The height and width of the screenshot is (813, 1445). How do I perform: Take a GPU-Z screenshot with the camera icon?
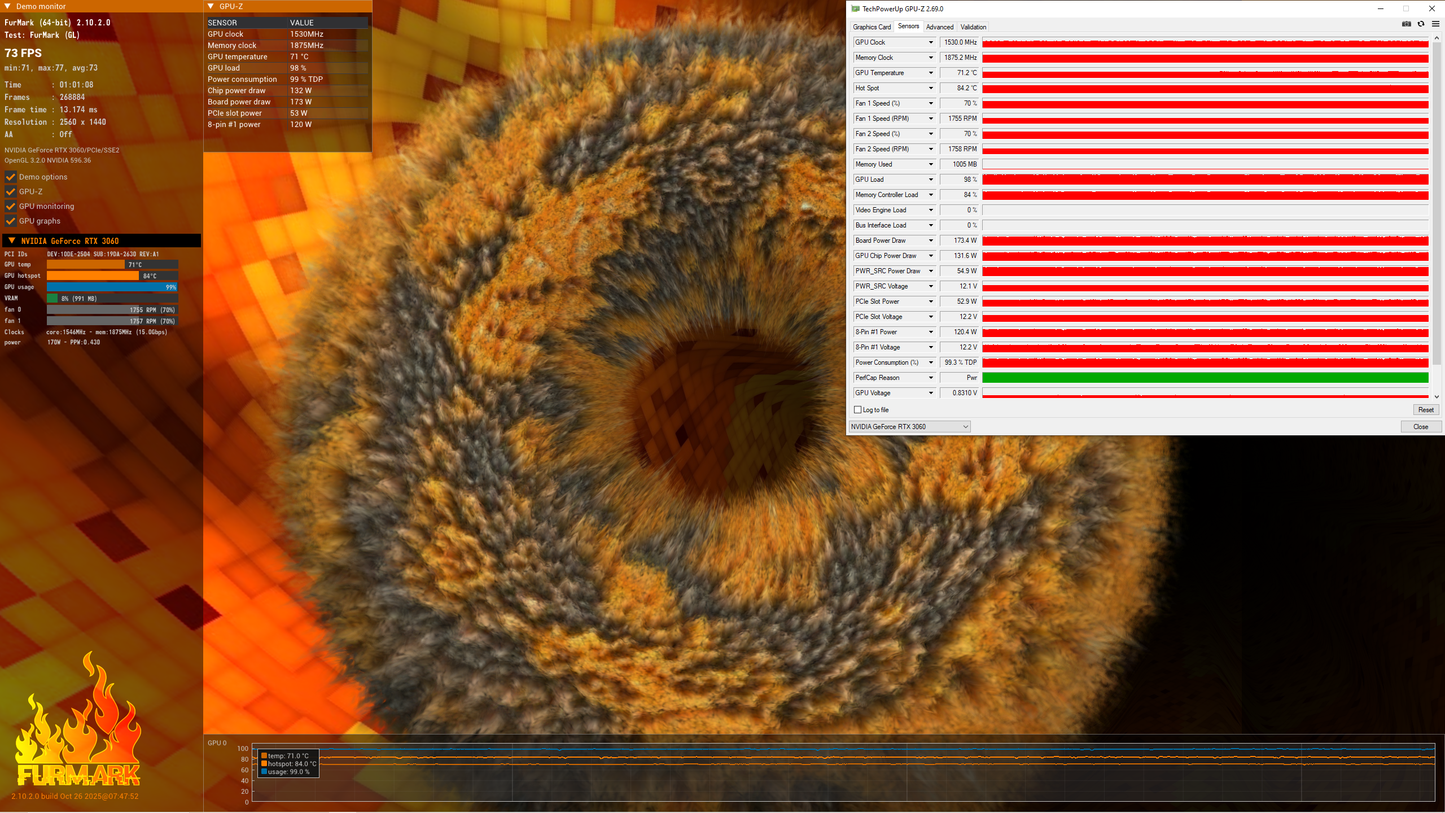coord(1407,24)
